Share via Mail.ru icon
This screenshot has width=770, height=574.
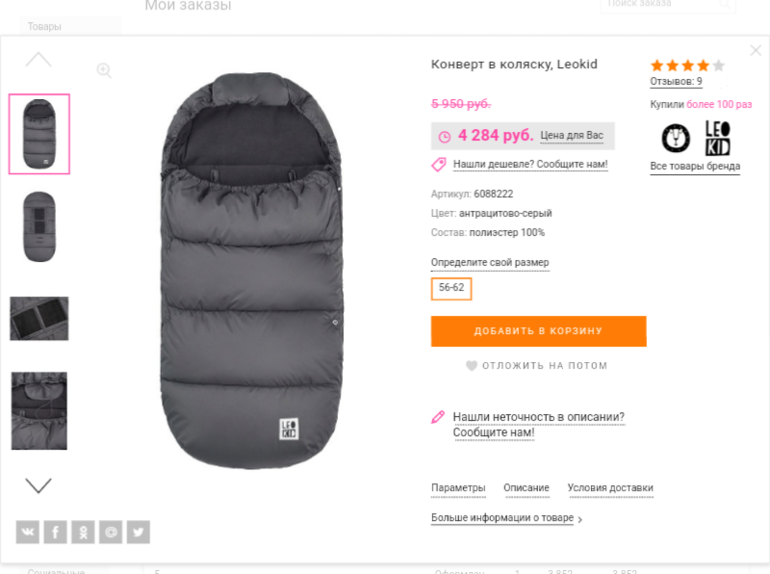111,532
